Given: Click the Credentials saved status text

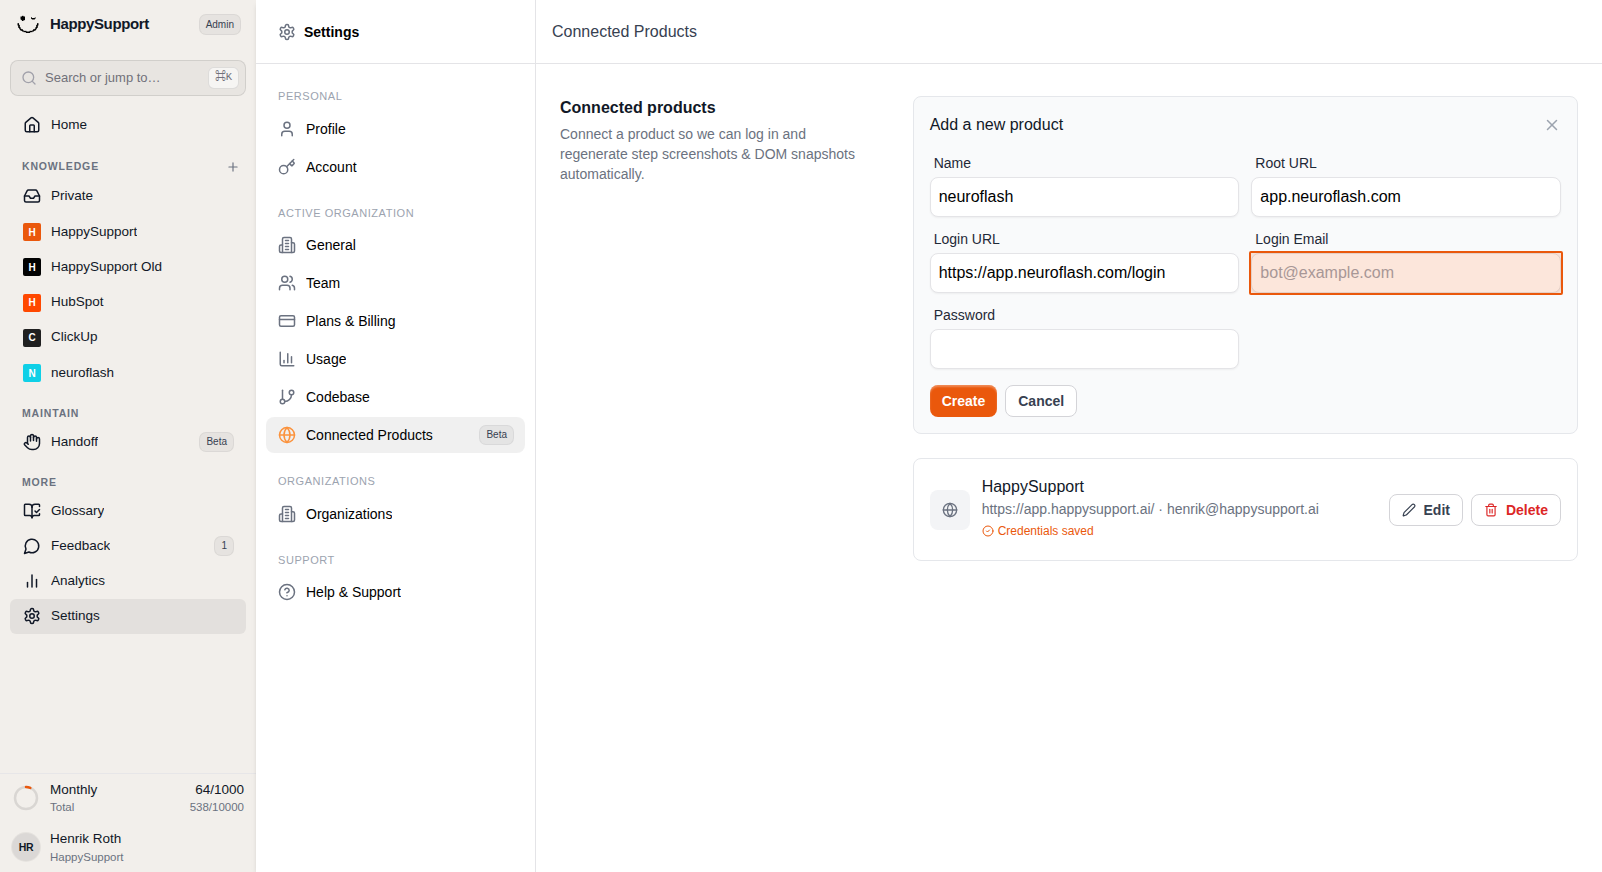Looking at the screenshot, I should pyautogui.click(x=1045, y=531).
